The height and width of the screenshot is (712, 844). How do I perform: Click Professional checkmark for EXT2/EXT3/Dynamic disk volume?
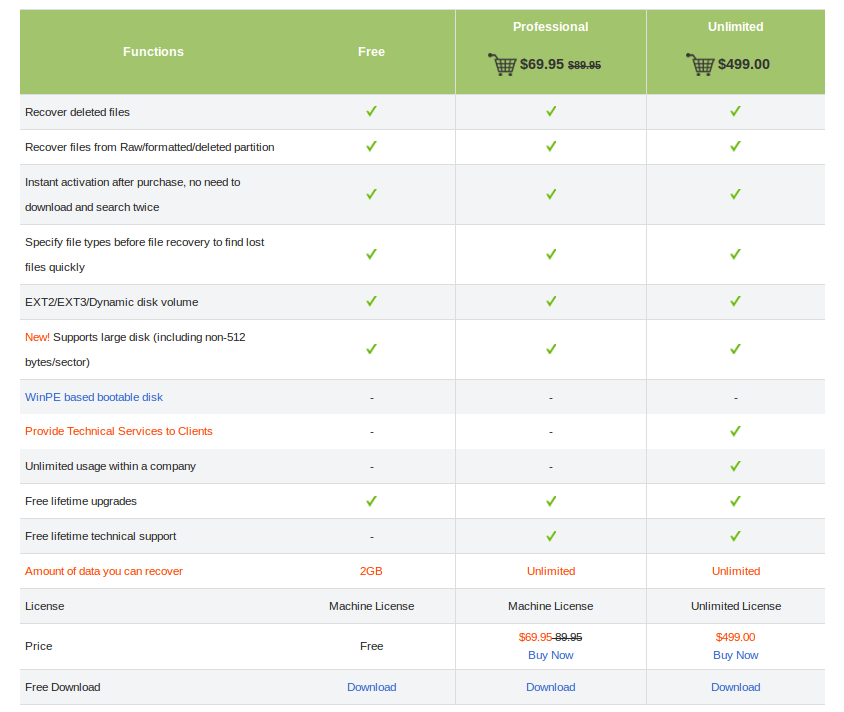coord(551,301)
